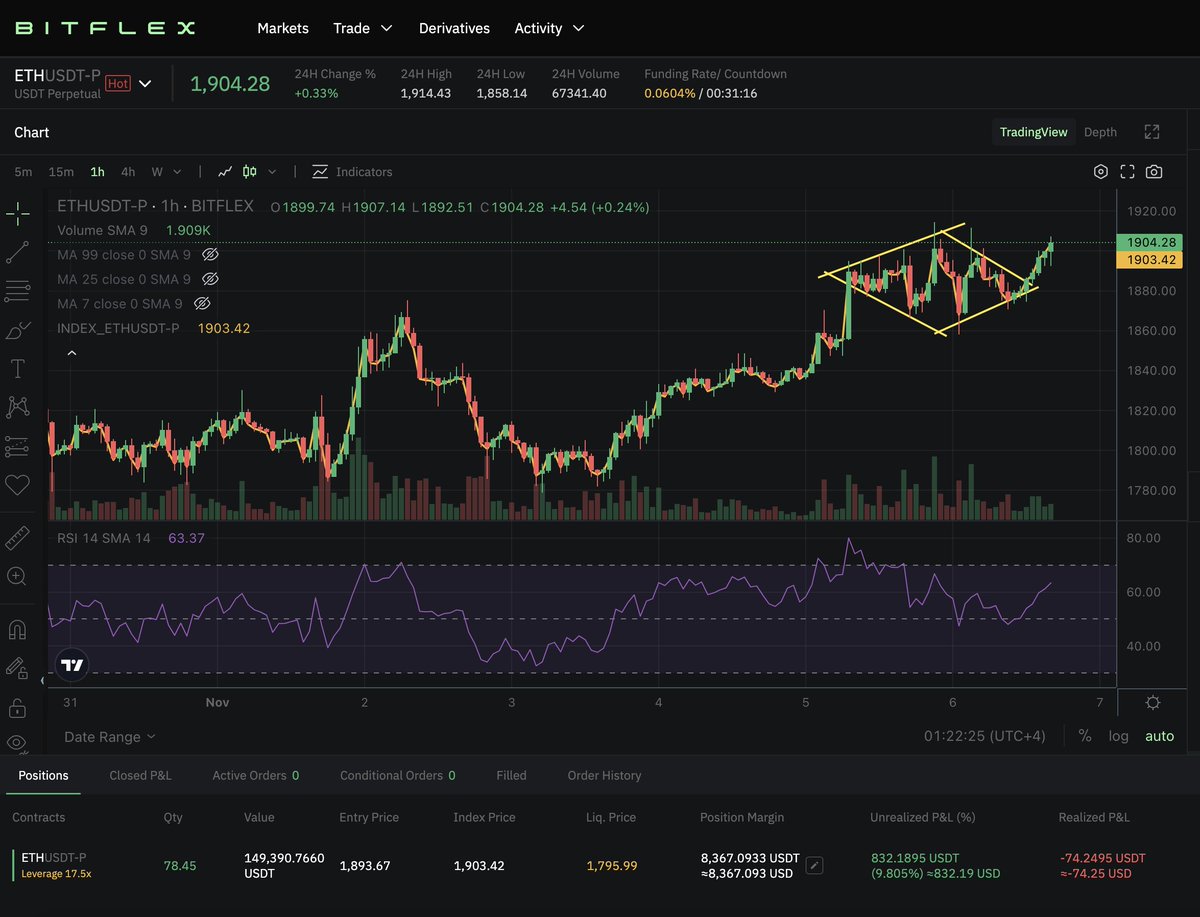Switch to line chart style icon

click(x=226, y=172)
